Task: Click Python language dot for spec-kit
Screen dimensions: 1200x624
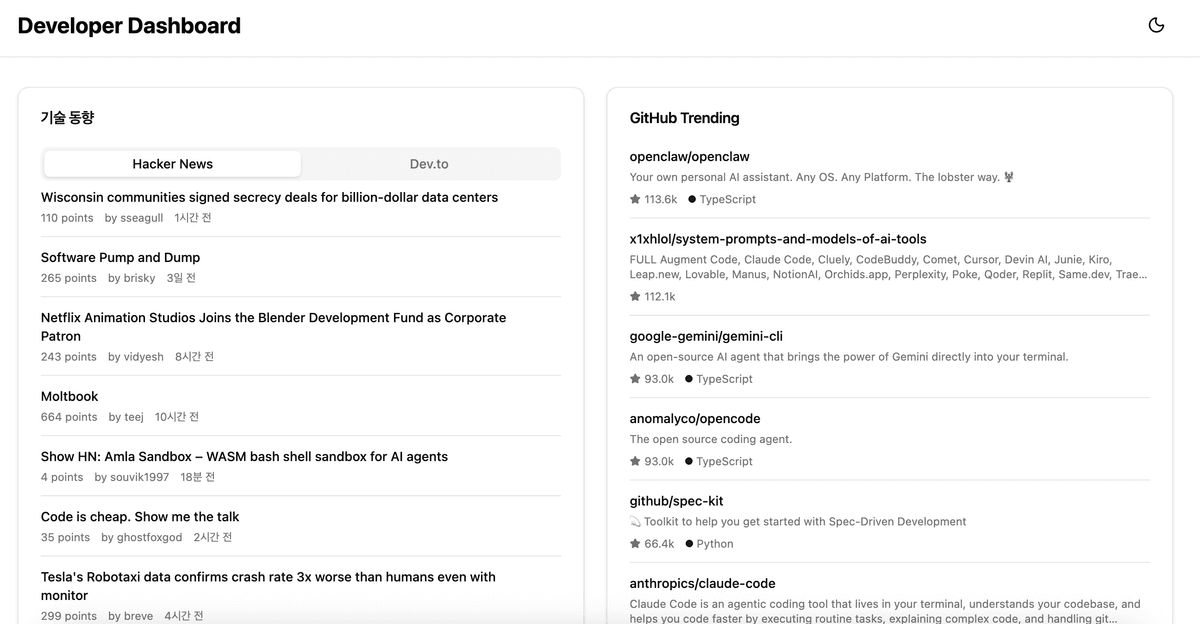Action: click(689, 544)
